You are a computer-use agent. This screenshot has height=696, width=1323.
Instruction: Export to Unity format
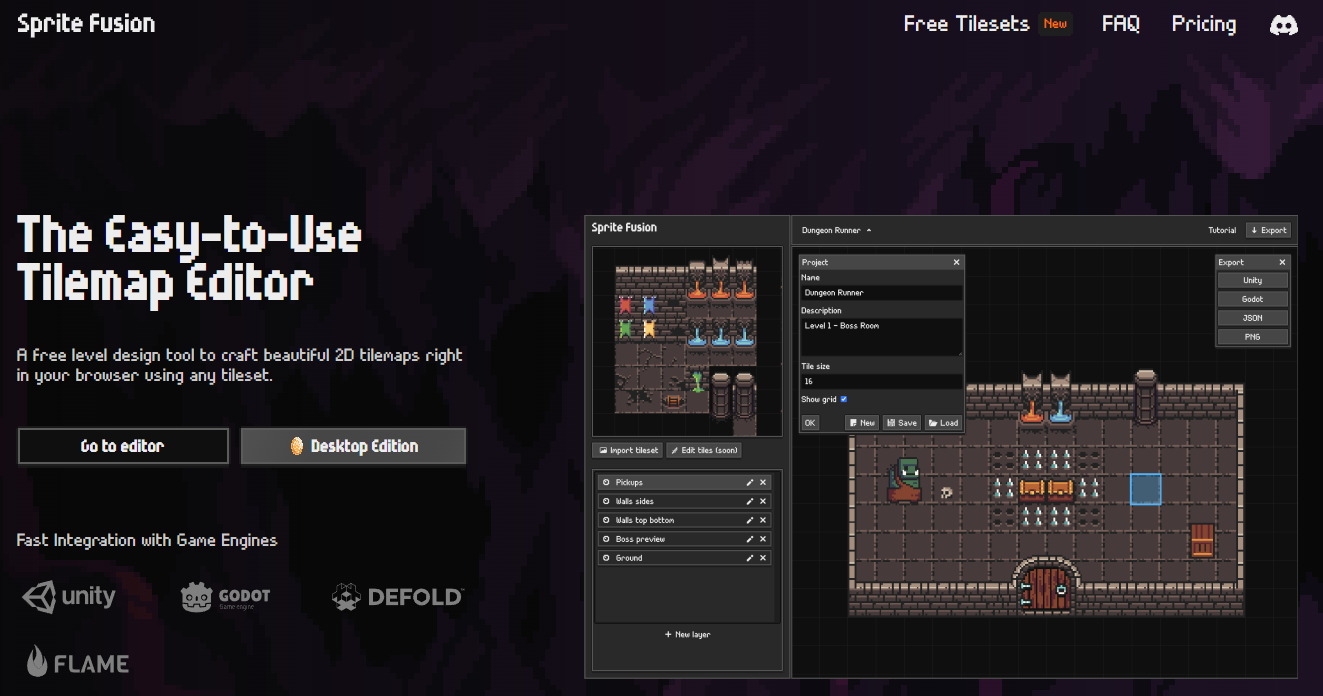(x=1252, y=281)
